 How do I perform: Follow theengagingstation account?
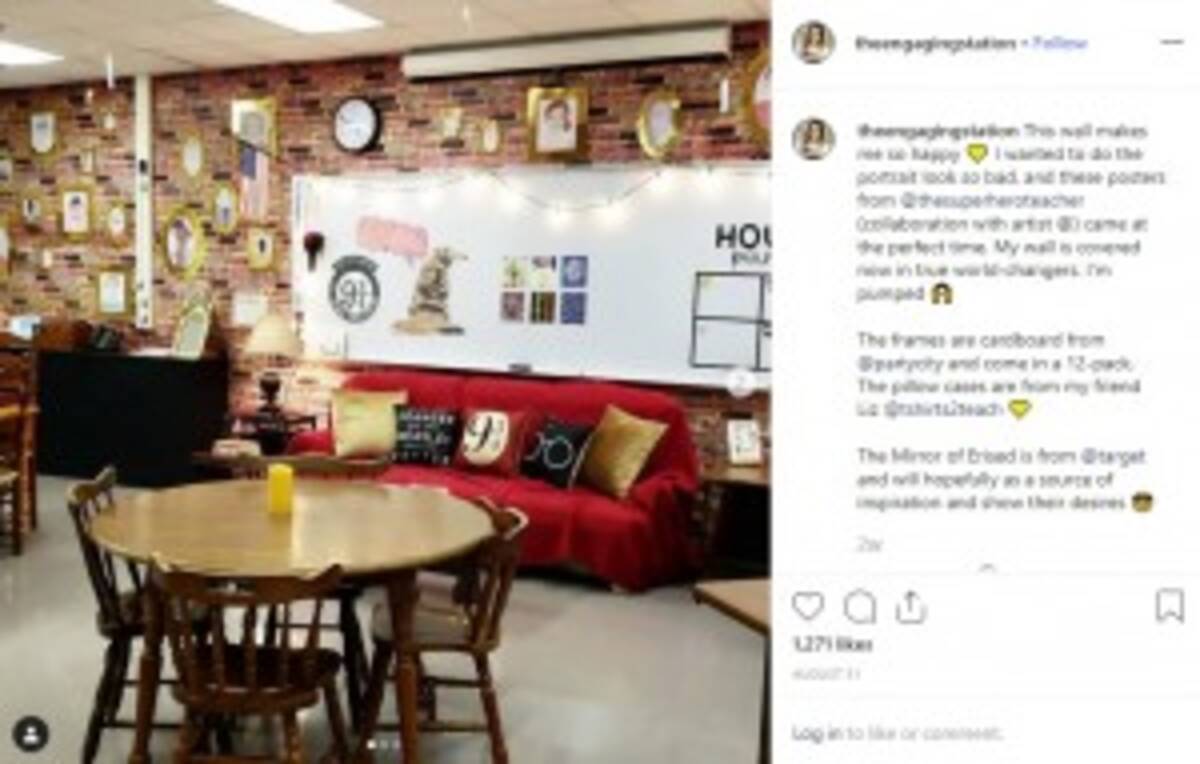point(1059,43)
